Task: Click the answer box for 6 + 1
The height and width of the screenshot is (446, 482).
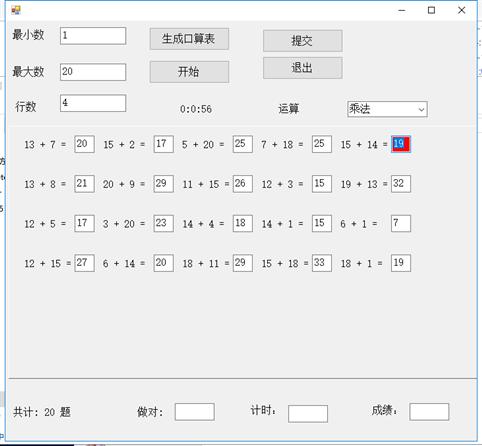Action: 401,223
